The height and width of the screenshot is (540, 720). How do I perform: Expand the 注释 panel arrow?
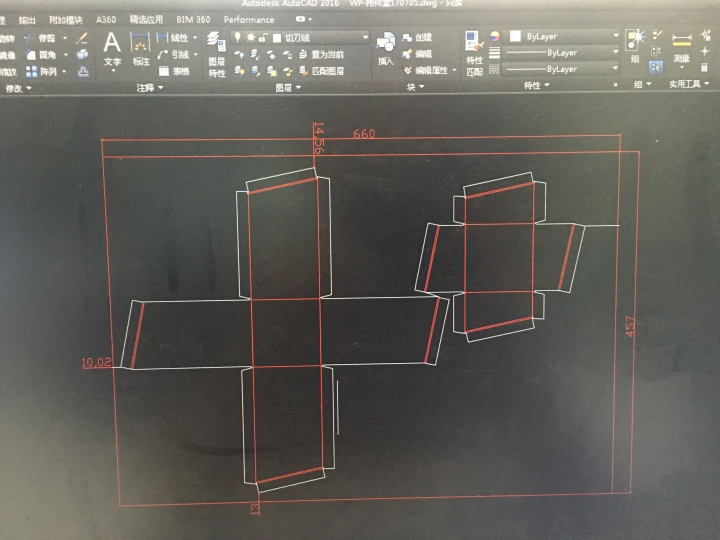(160, 88)
